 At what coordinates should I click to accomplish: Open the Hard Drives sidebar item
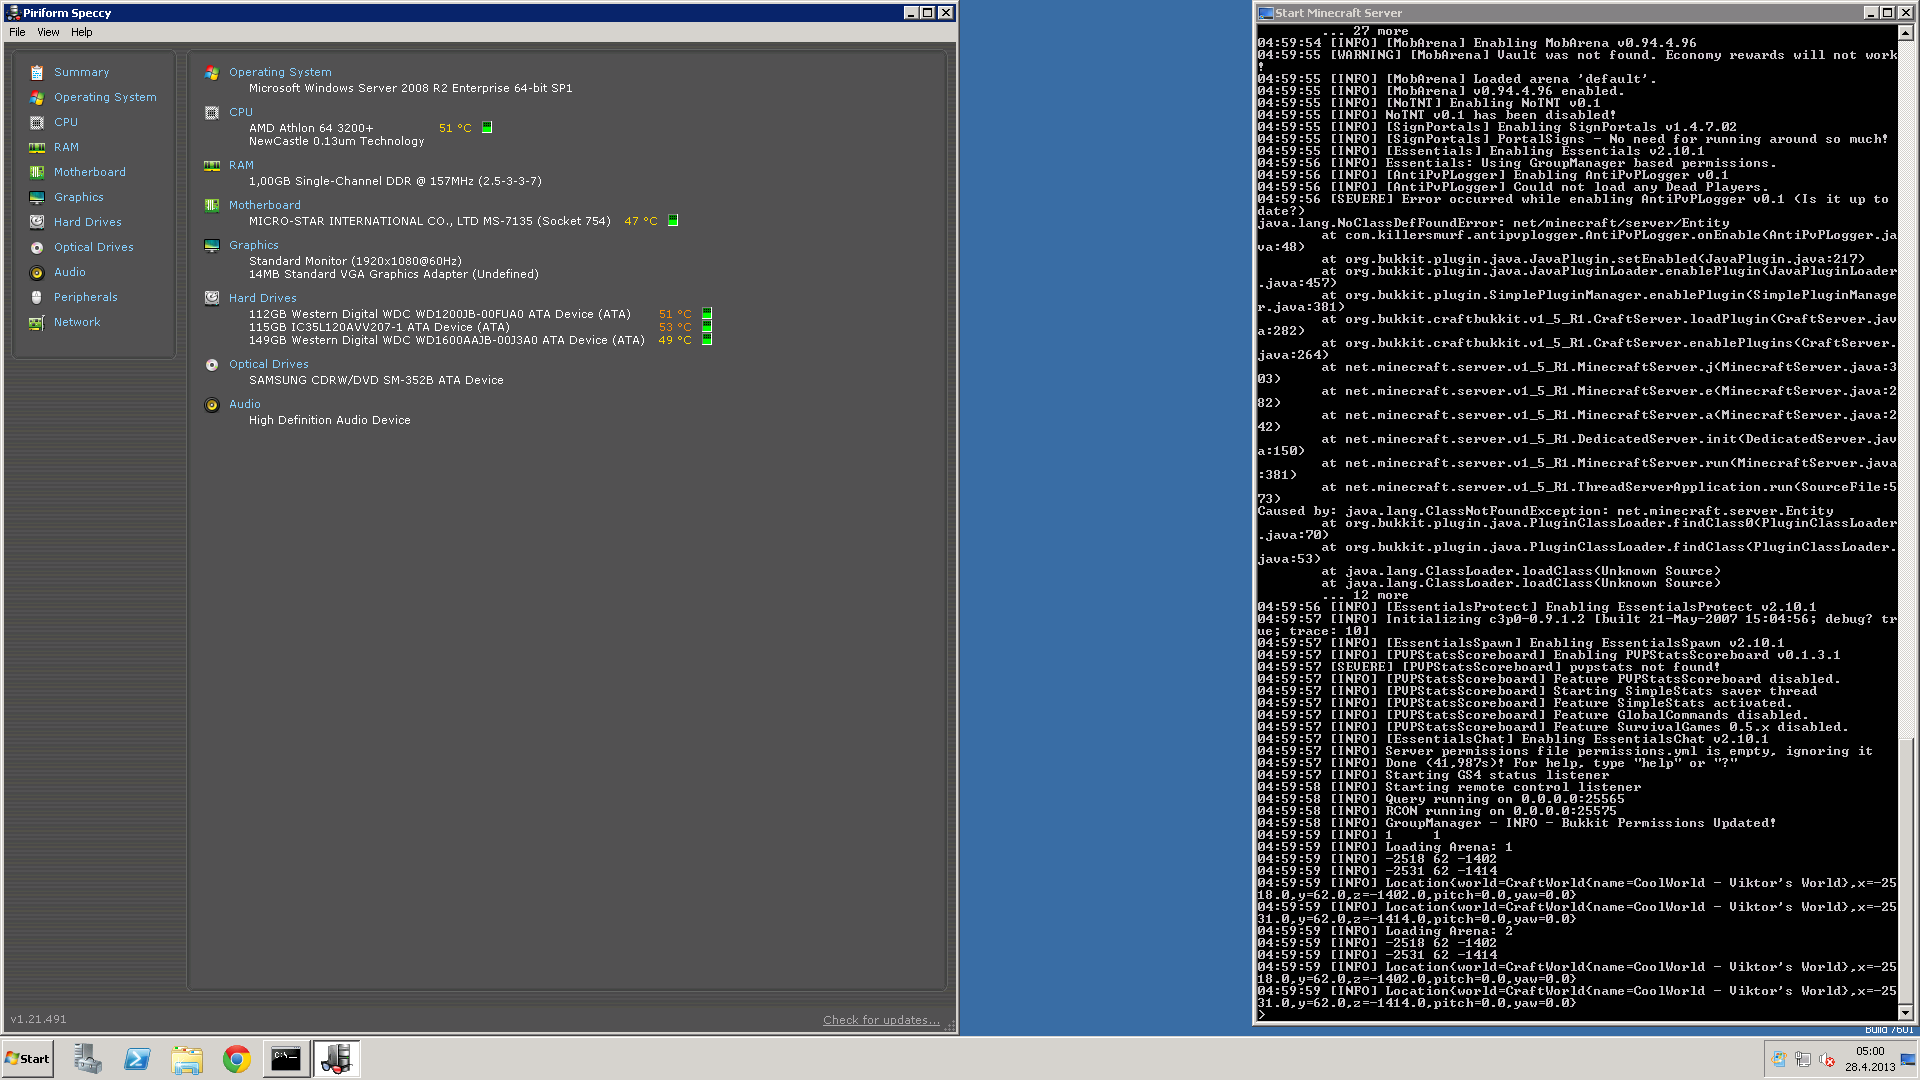[87, 222]
